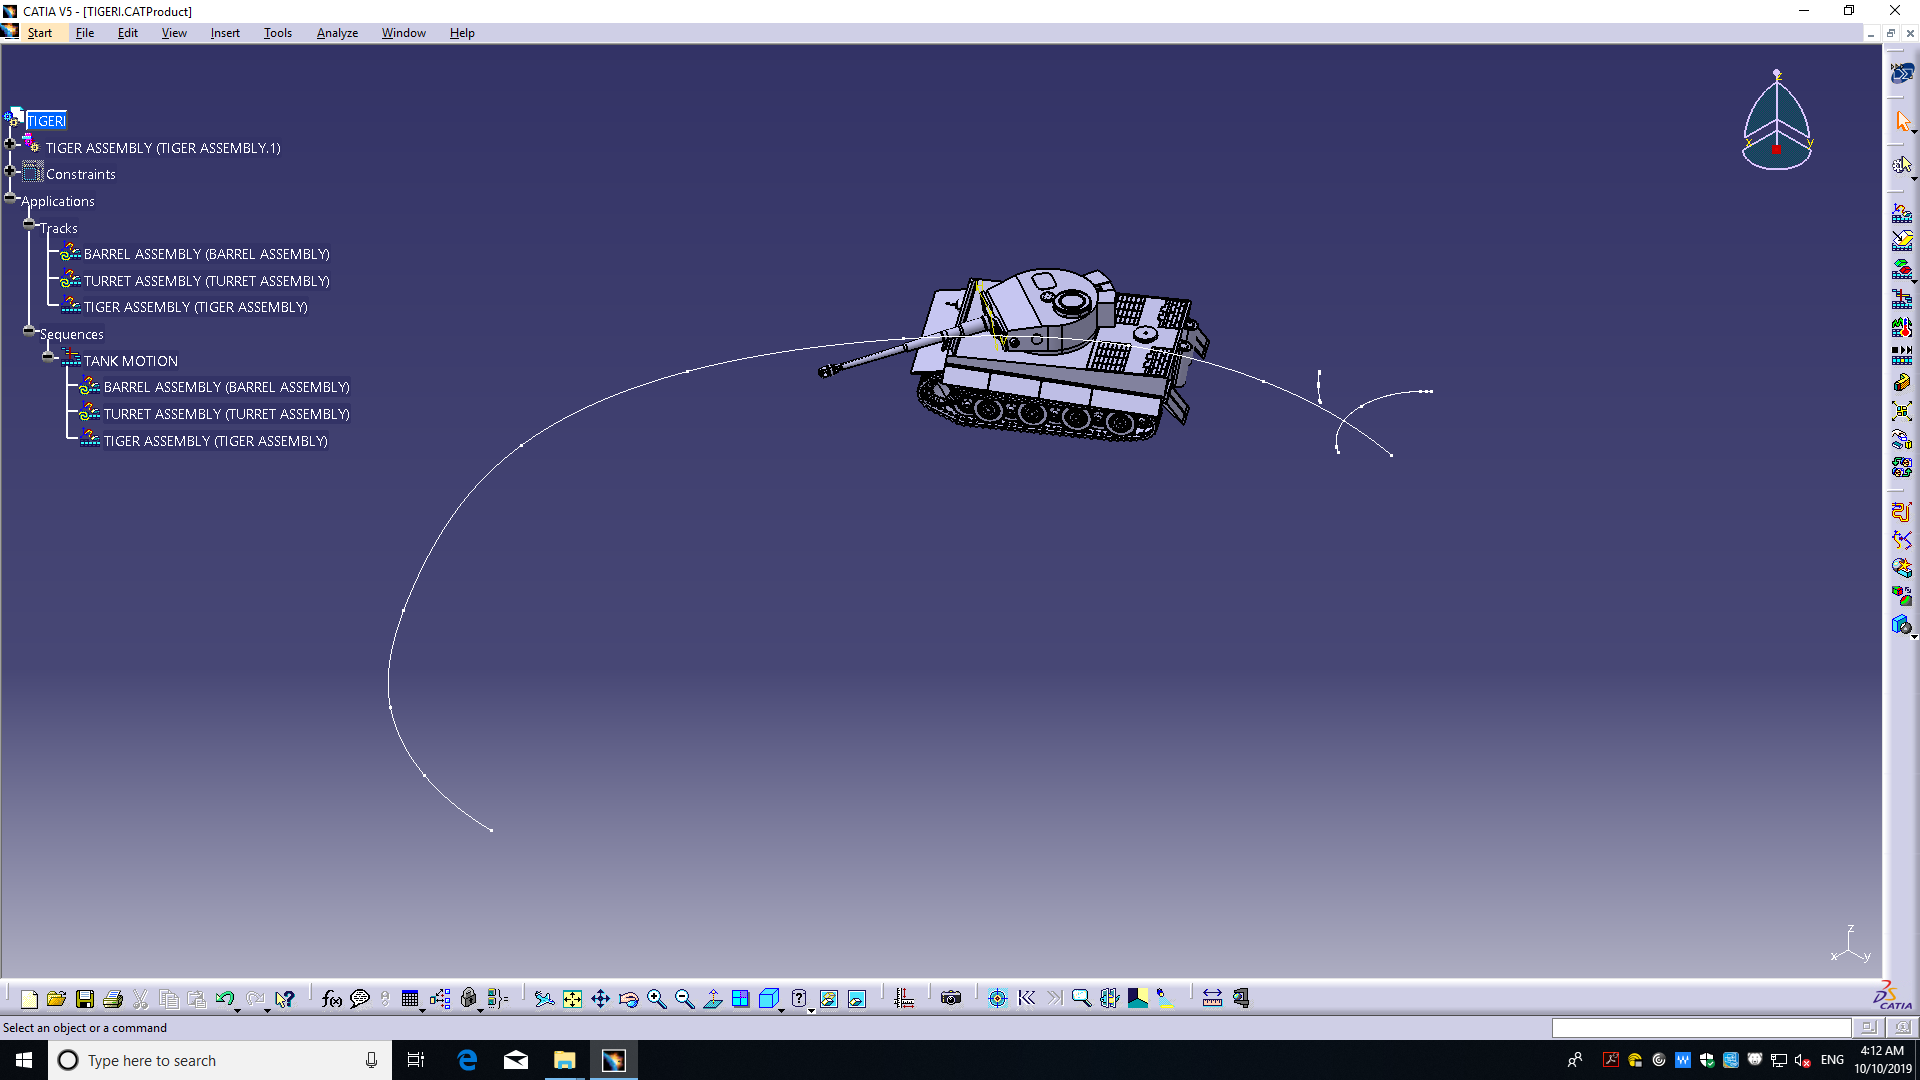Click the Save file icon
The image size is (1920, 1080).
point(85,998)
